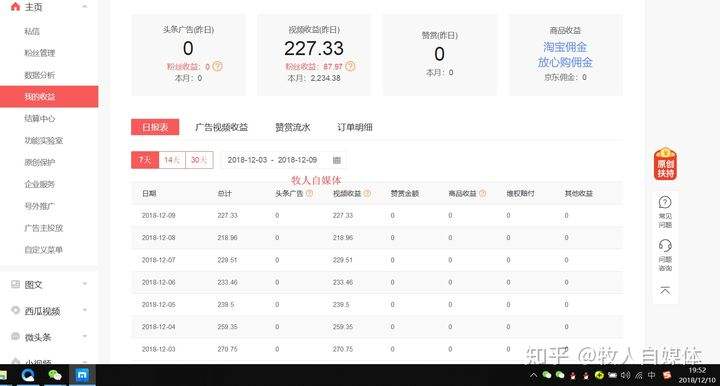Click the 2018-12-09 date cell
Image resolution: width=720 pixels, height=386 pixels.
tap(158, 215)
